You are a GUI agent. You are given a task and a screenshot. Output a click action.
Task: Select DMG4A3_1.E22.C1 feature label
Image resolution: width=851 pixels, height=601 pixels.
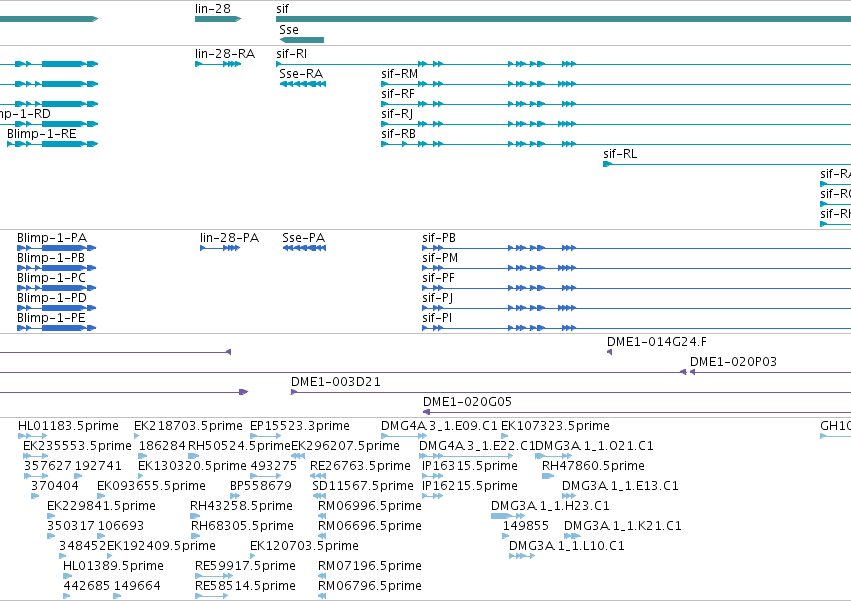[x=477, y=446]
